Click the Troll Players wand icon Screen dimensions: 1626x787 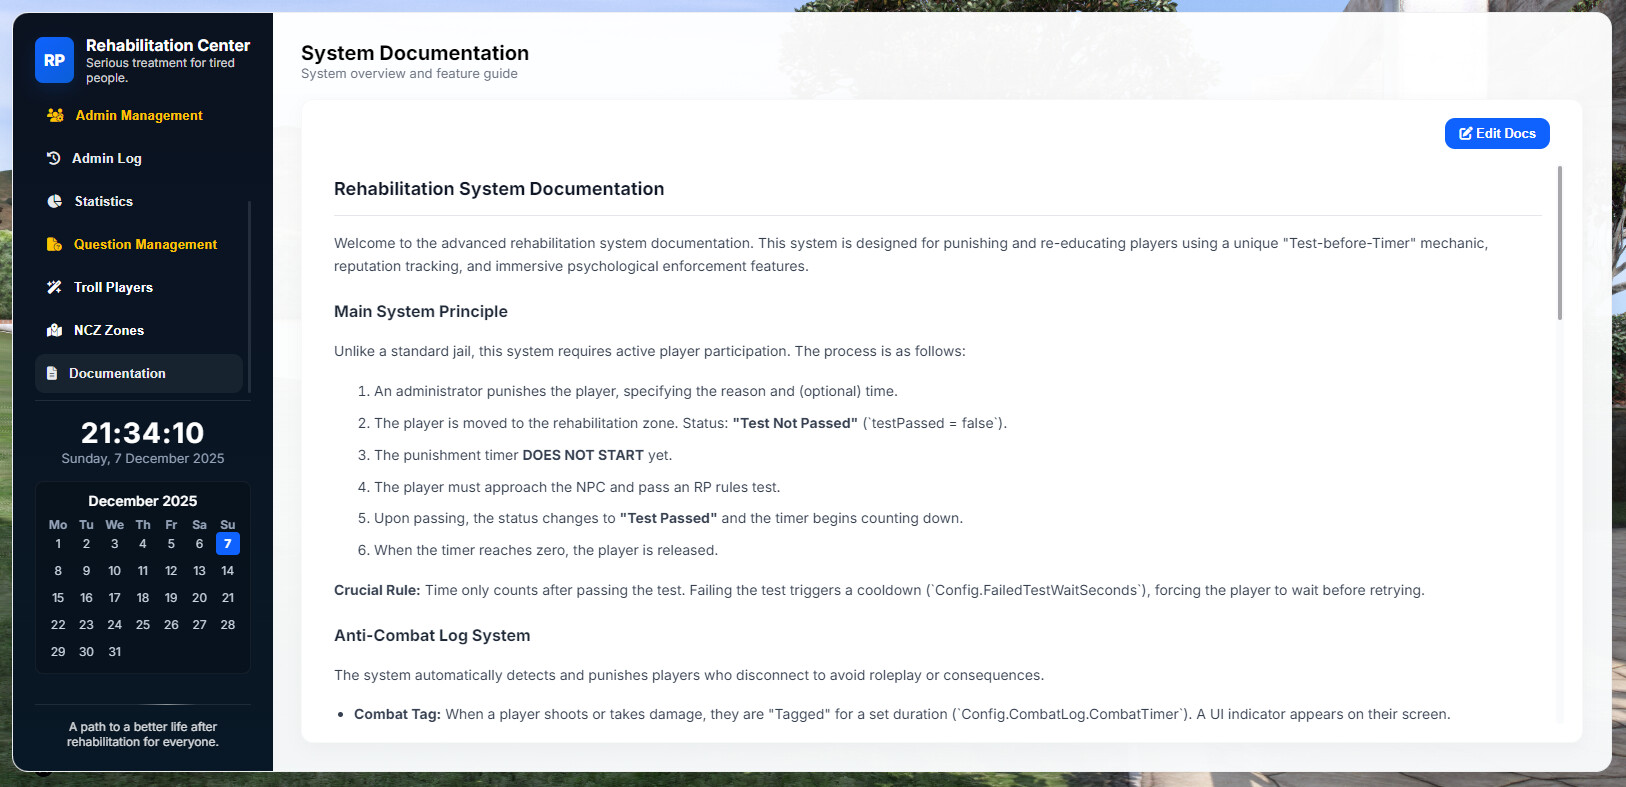tap(54, 288)
